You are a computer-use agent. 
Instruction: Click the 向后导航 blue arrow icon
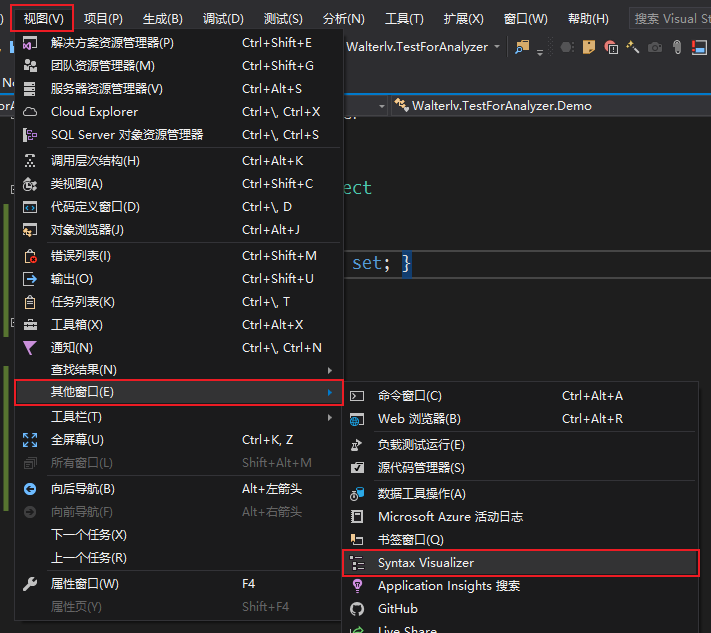pos(30,489)
